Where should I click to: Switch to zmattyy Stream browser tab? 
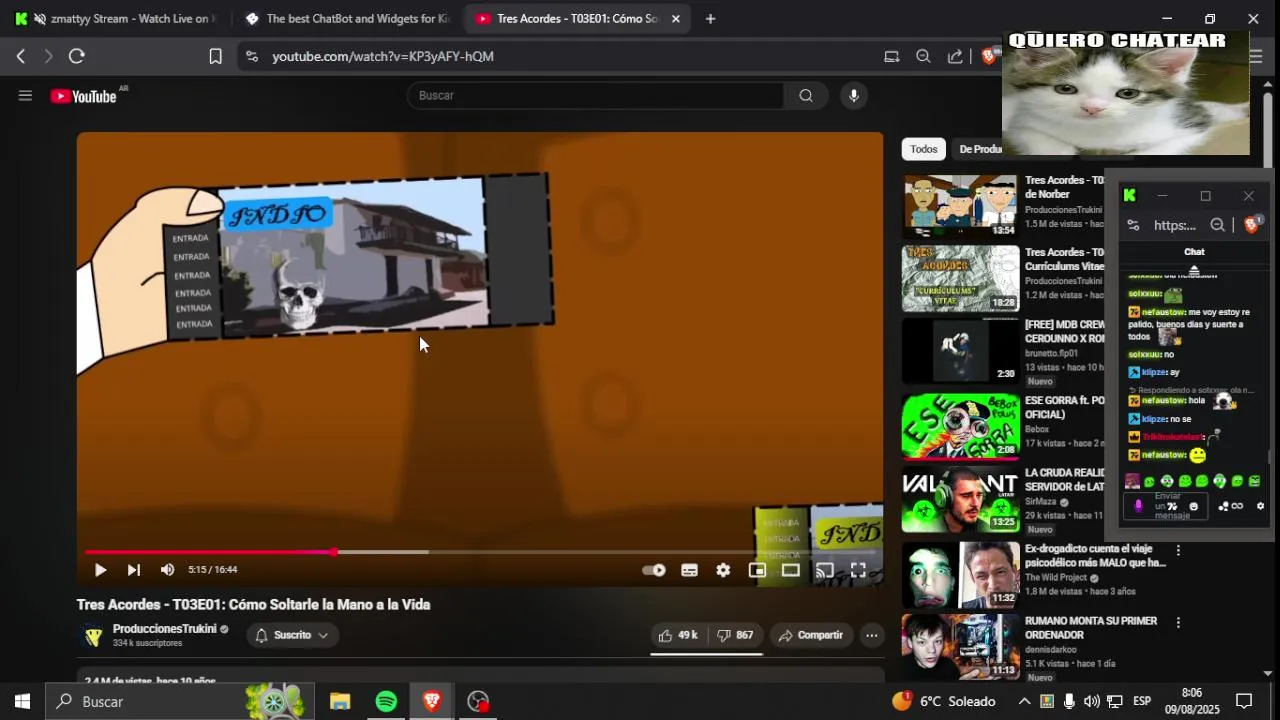click(120, 19)
